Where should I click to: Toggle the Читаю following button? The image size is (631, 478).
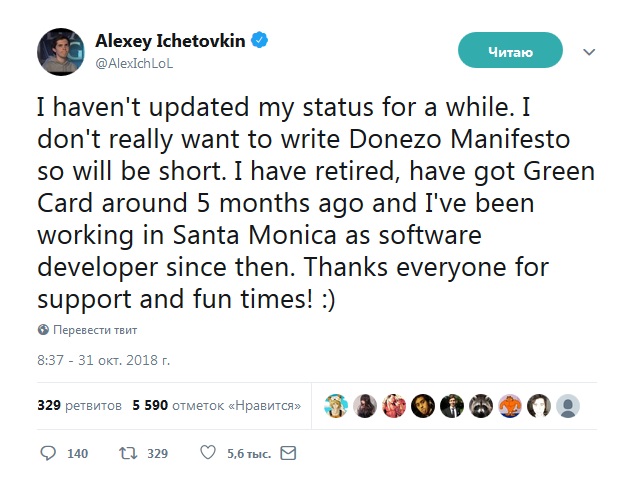[x=510, y=50]
